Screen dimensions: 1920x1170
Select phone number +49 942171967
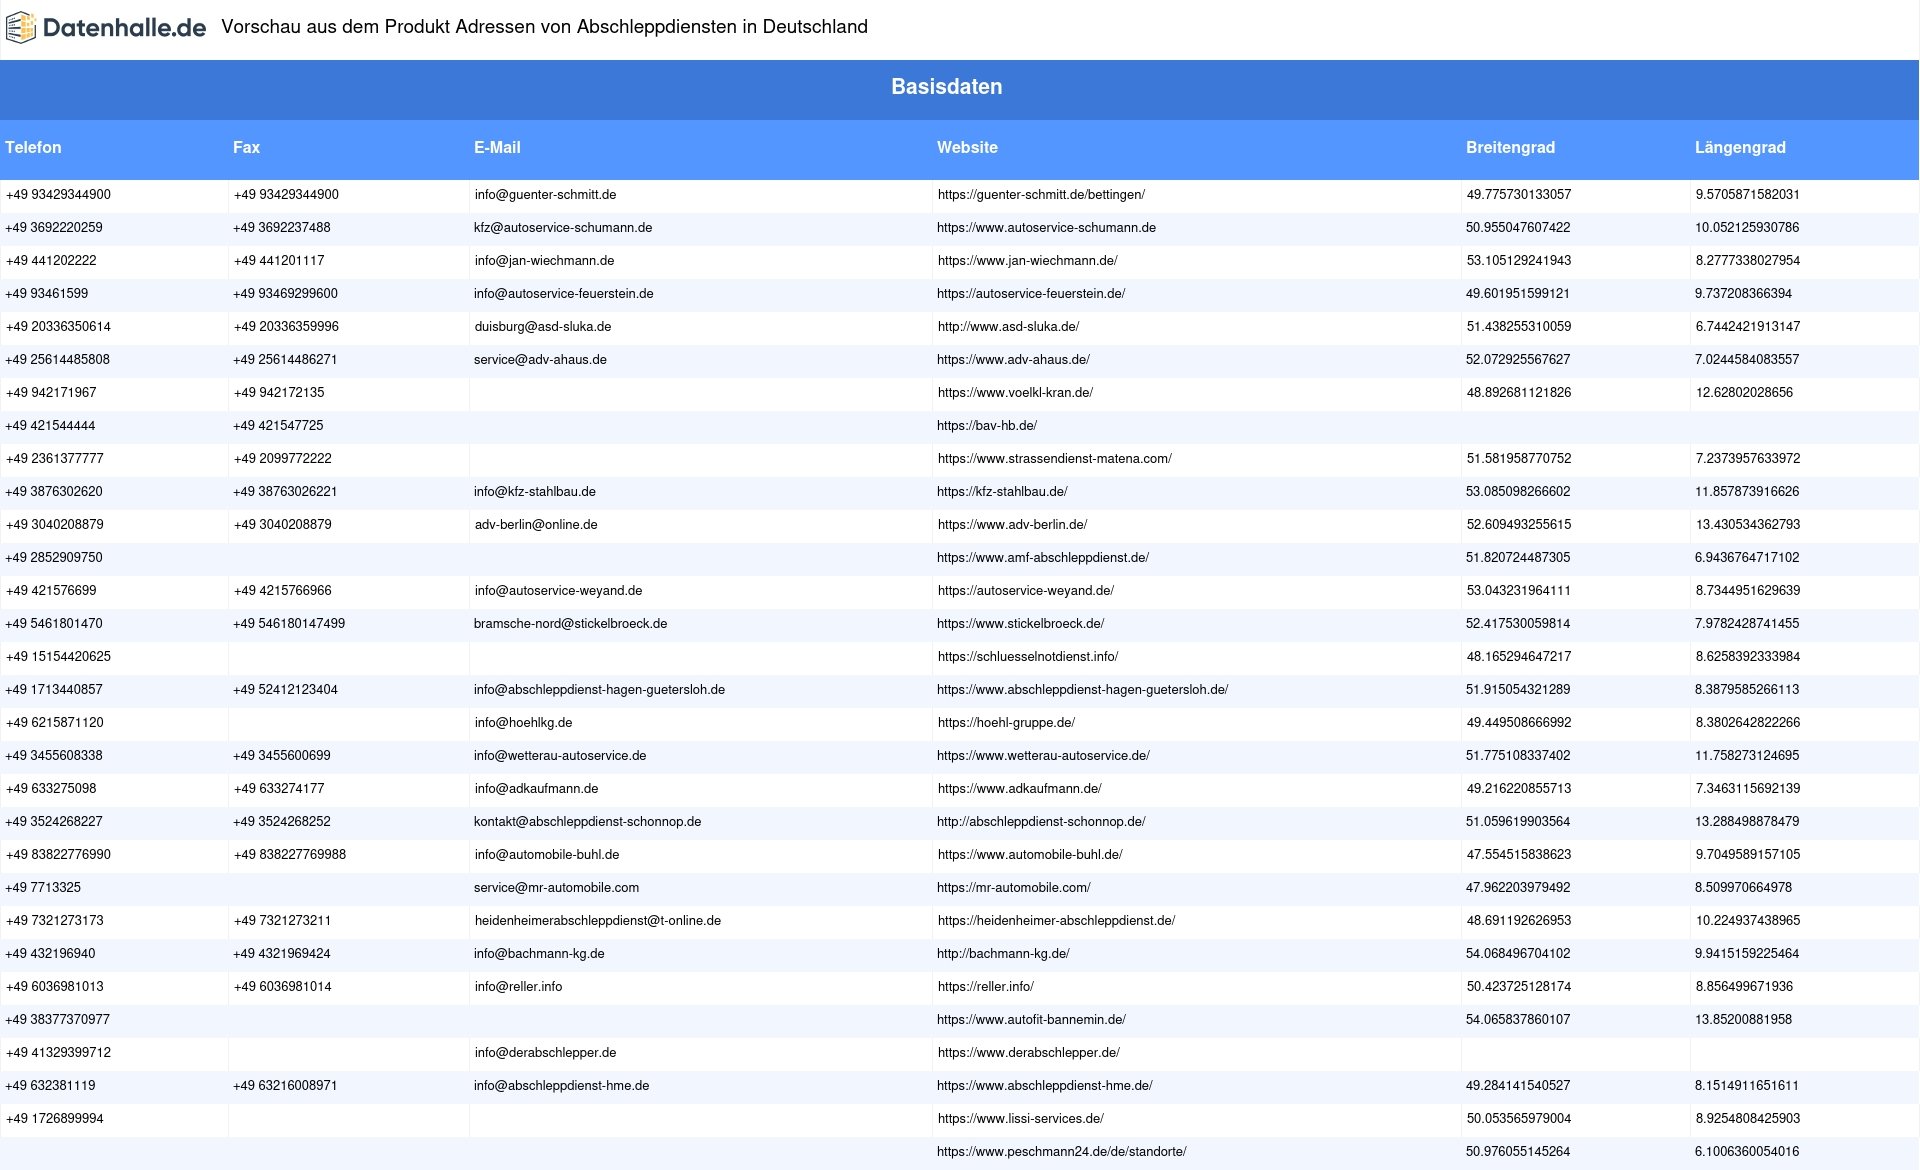click(51, 393)
